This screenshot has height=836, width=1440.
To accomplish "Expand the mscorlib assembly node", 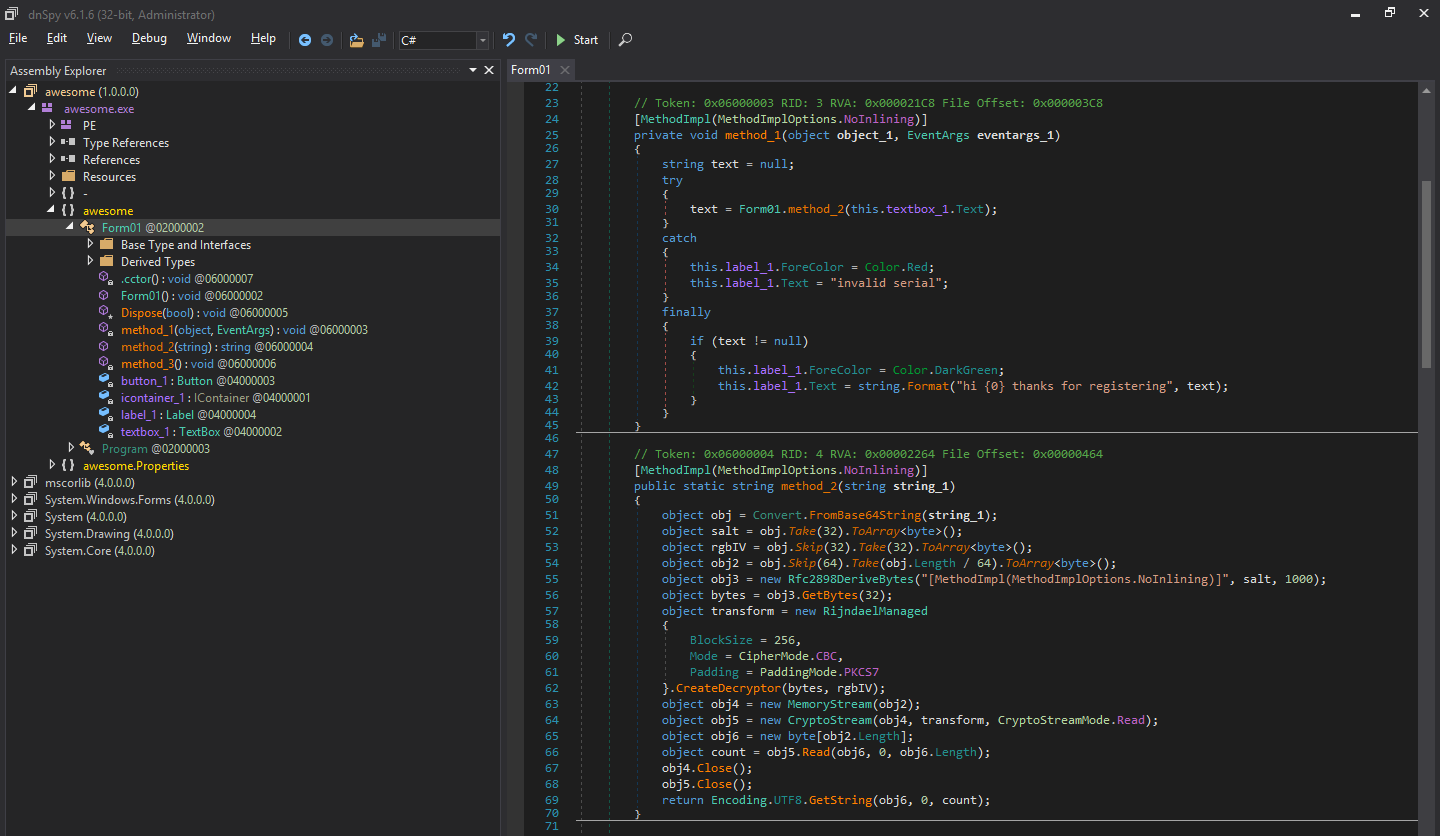I will pos(14,483).
